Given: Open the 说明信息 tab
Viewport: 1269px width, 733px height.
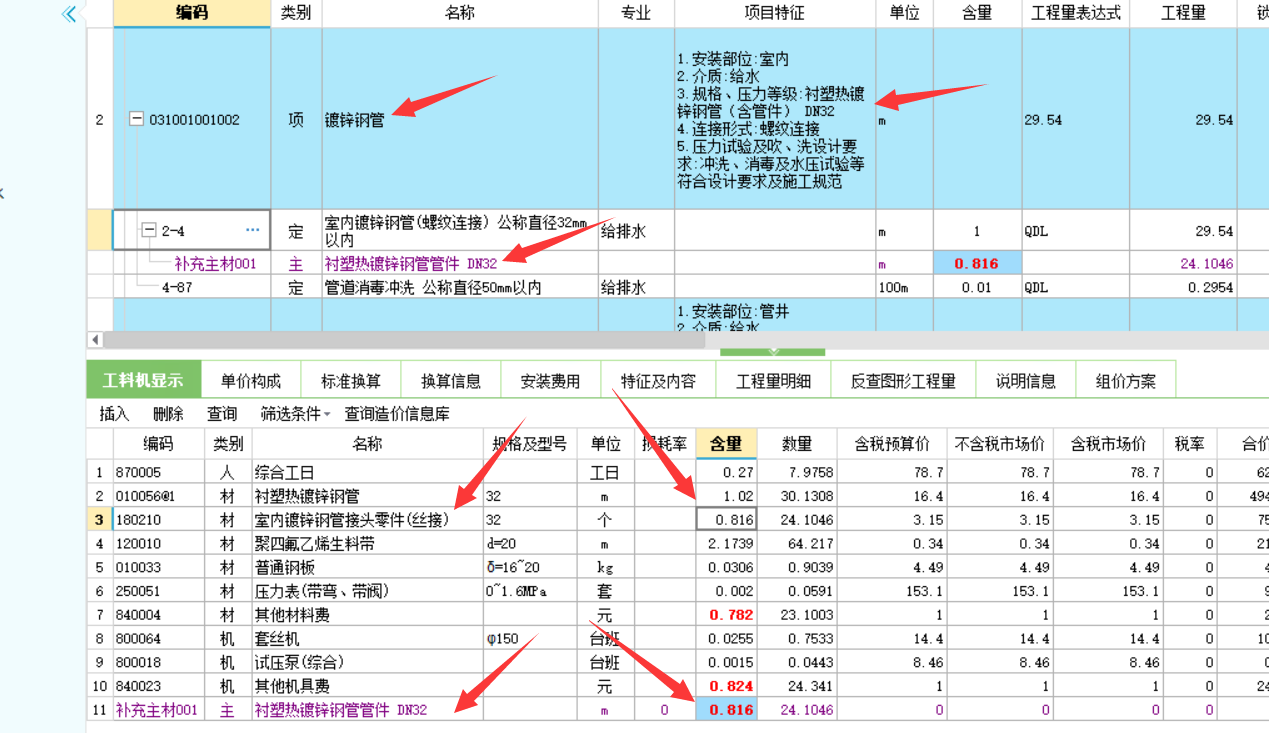Looking at the screenshot, I should click(1026, 381).
